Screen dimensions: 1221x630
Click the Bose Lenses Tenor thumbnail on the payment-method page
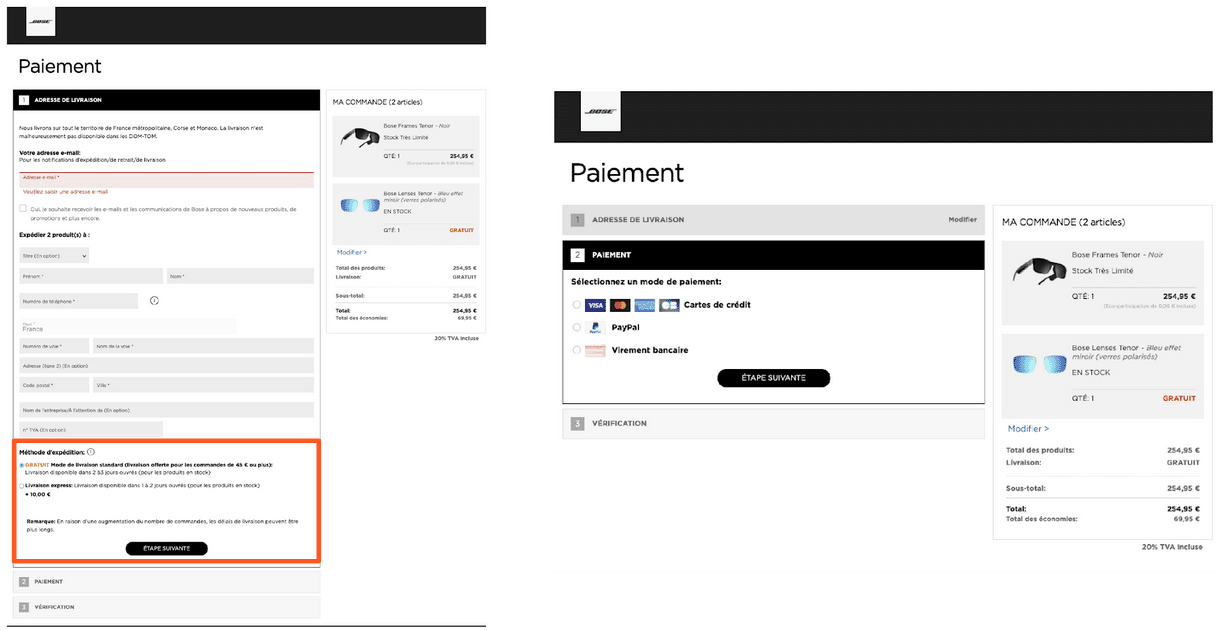tap(1038, 363)
